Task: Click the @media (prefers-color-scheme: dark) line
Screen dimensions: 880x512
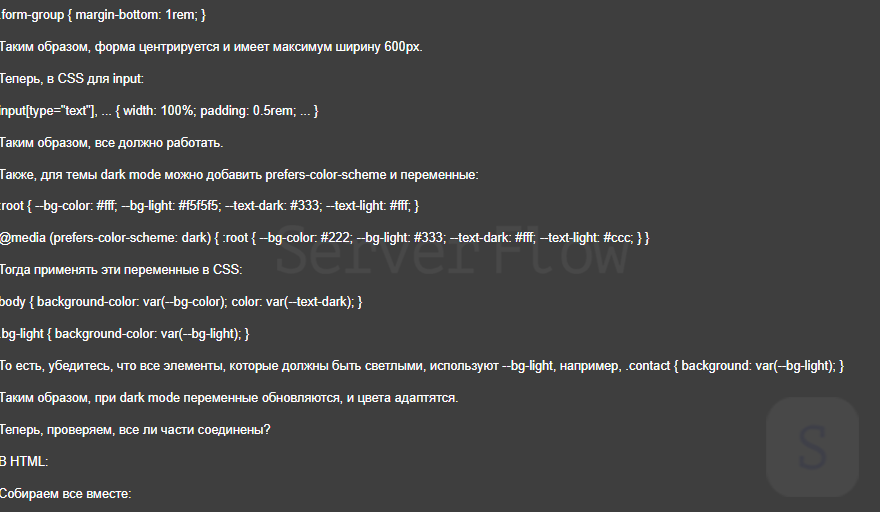Action: 325,238
